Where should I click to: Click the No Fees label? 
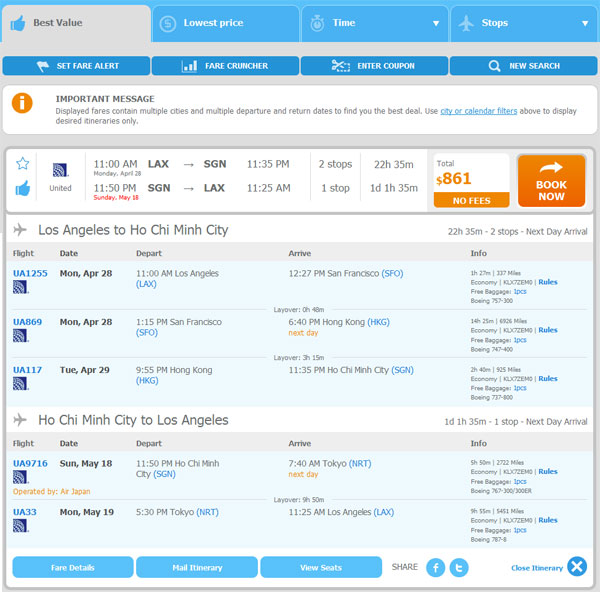pyautogui.click(x=471, y=201)
